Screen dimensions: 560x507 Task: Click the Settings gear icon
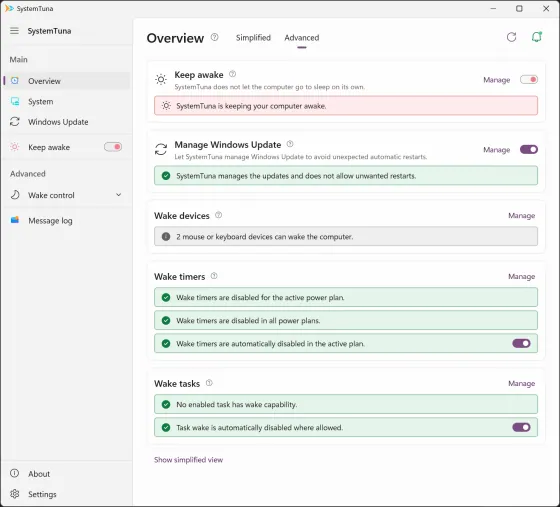[14, 494]
